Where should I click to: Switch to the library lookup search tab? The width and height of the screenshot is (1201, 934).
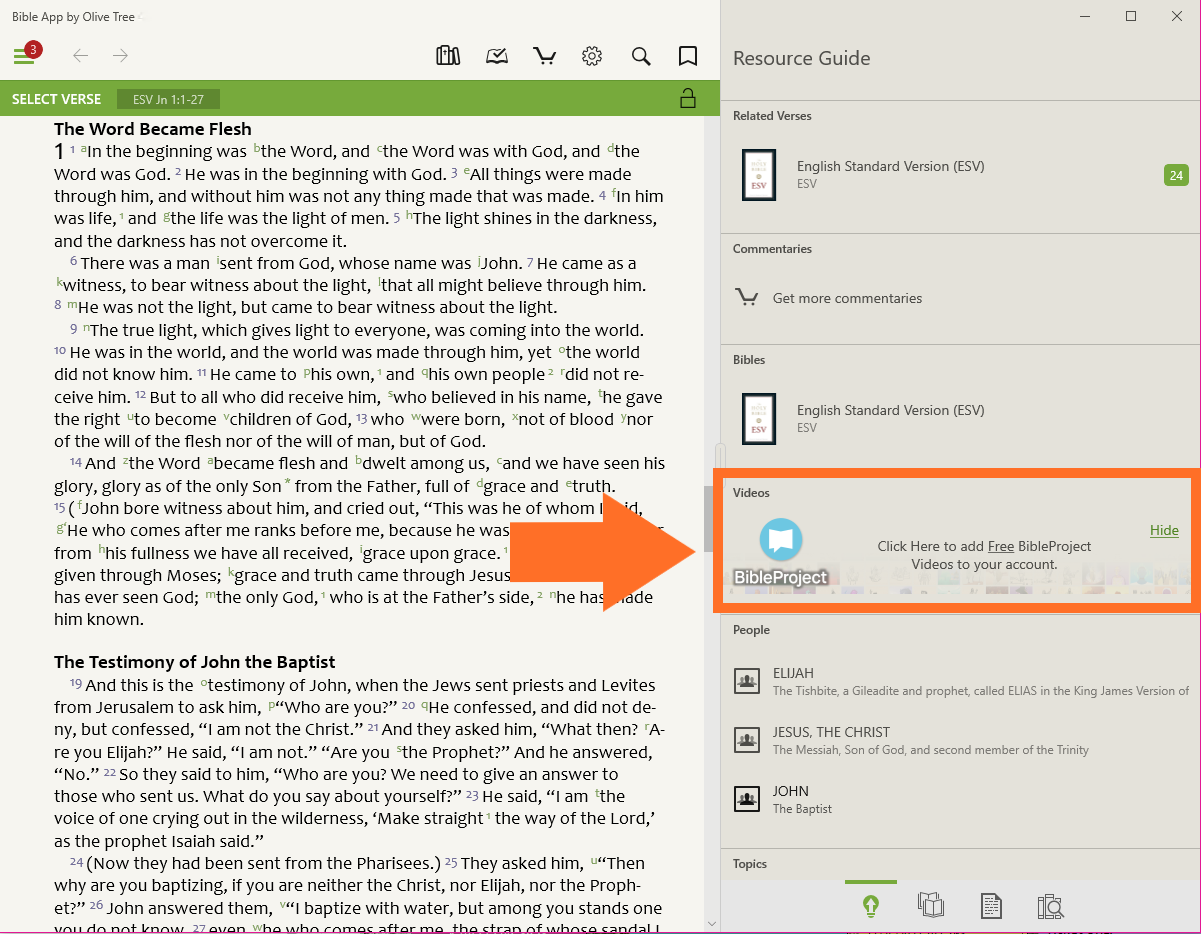pos(1050,906)
